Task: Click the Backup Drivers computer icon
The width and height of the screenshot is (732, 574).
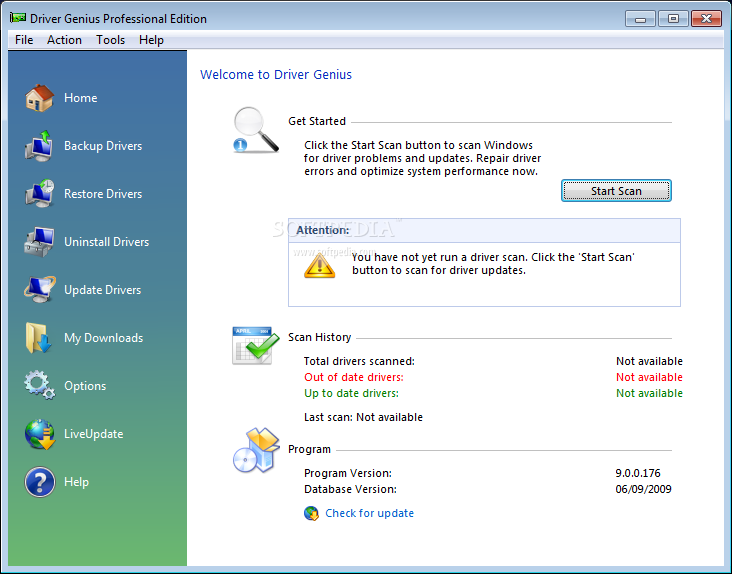Action: point(39,146)
